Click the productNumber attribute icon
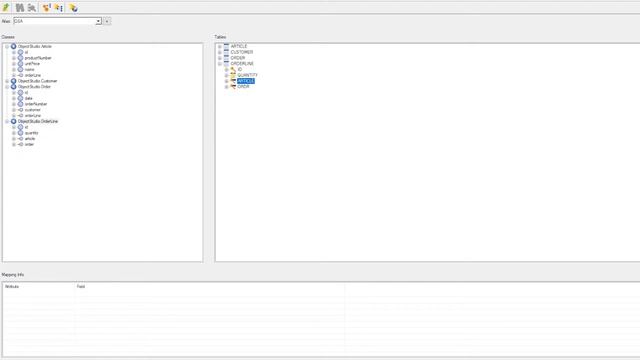Screen dimensions: 640x360 click(x=20, y=58)
